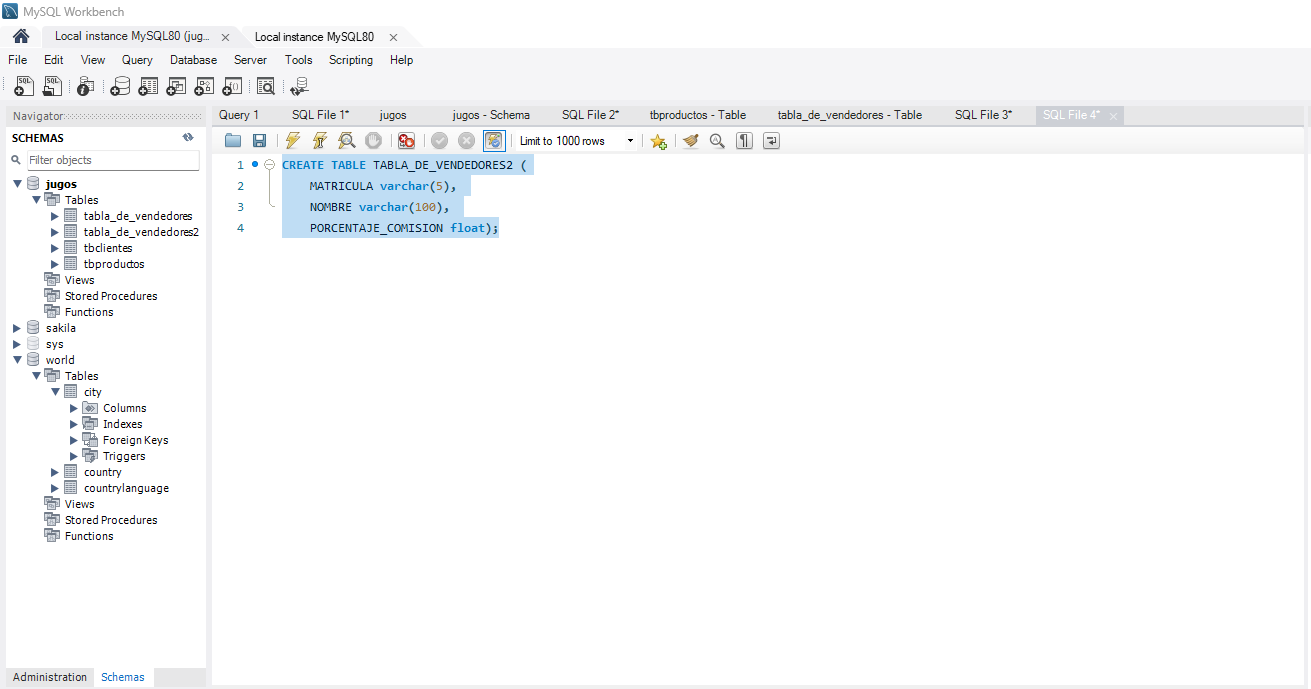
Task: Commit the current transaction
Action: tap(439, 141)
